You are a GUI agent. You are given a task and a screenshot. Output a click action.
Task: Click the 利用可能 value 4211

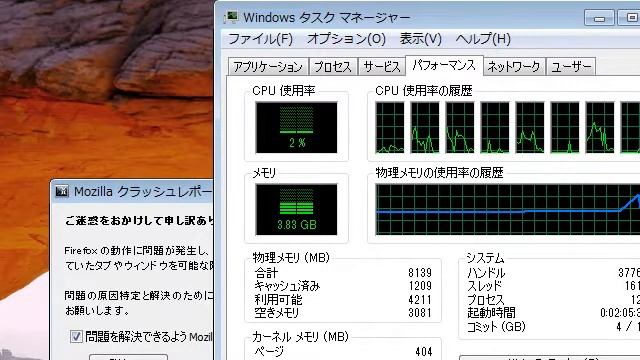click(x=420, y=300)
